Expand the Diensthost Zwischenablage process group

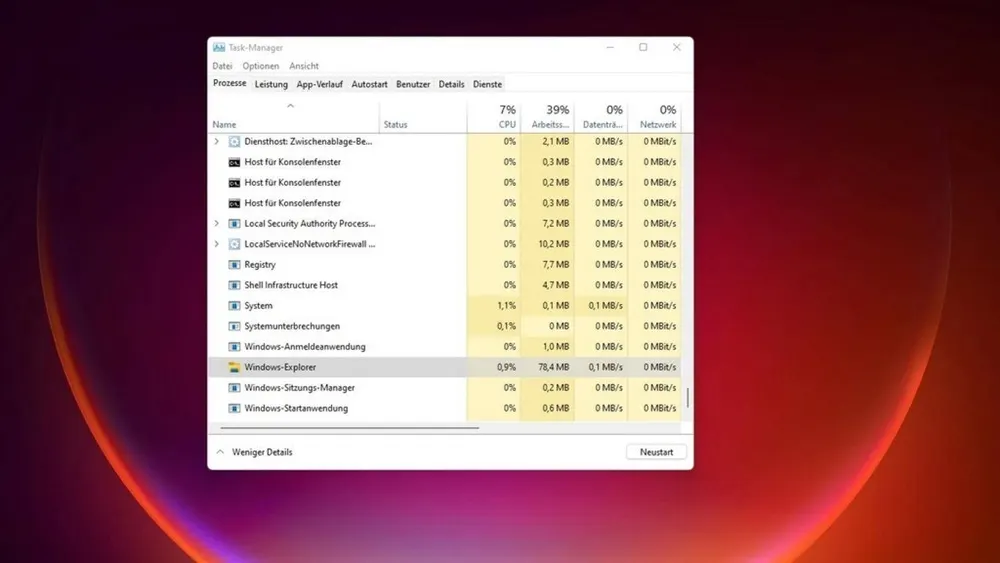tap(217, 142)
